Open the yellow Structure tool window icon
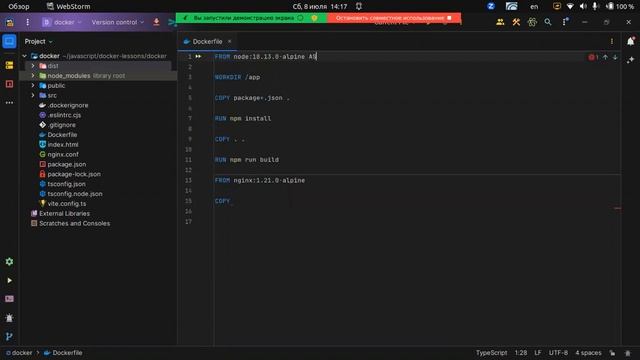The image size is (640, 360). tap(9, 65)
